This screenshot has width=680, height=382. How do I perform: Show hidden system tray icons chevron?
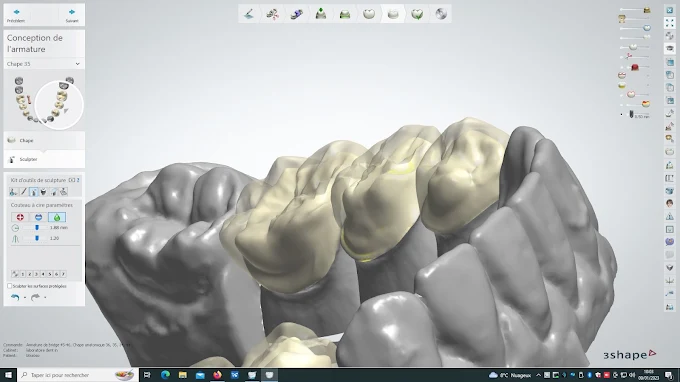(x=538, y=375)
